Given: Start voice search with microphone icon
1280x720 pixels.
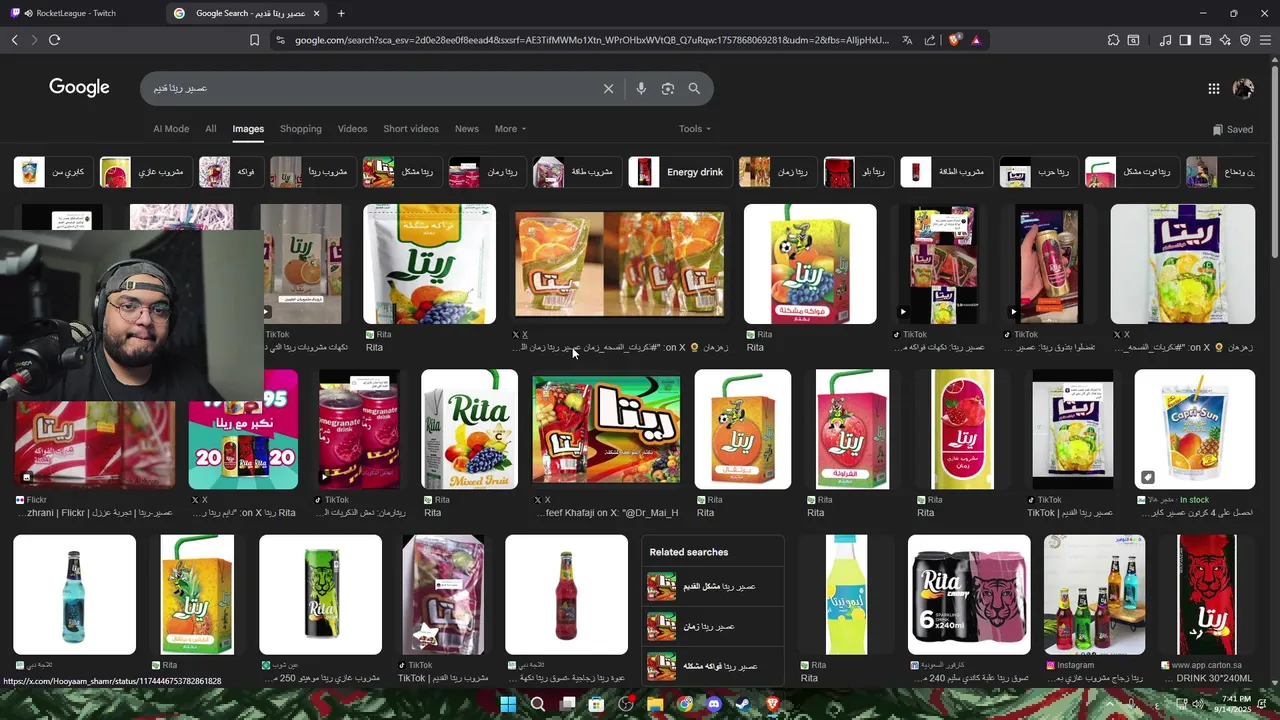Looking at the screenshot, I should click(x=641, y=88).
